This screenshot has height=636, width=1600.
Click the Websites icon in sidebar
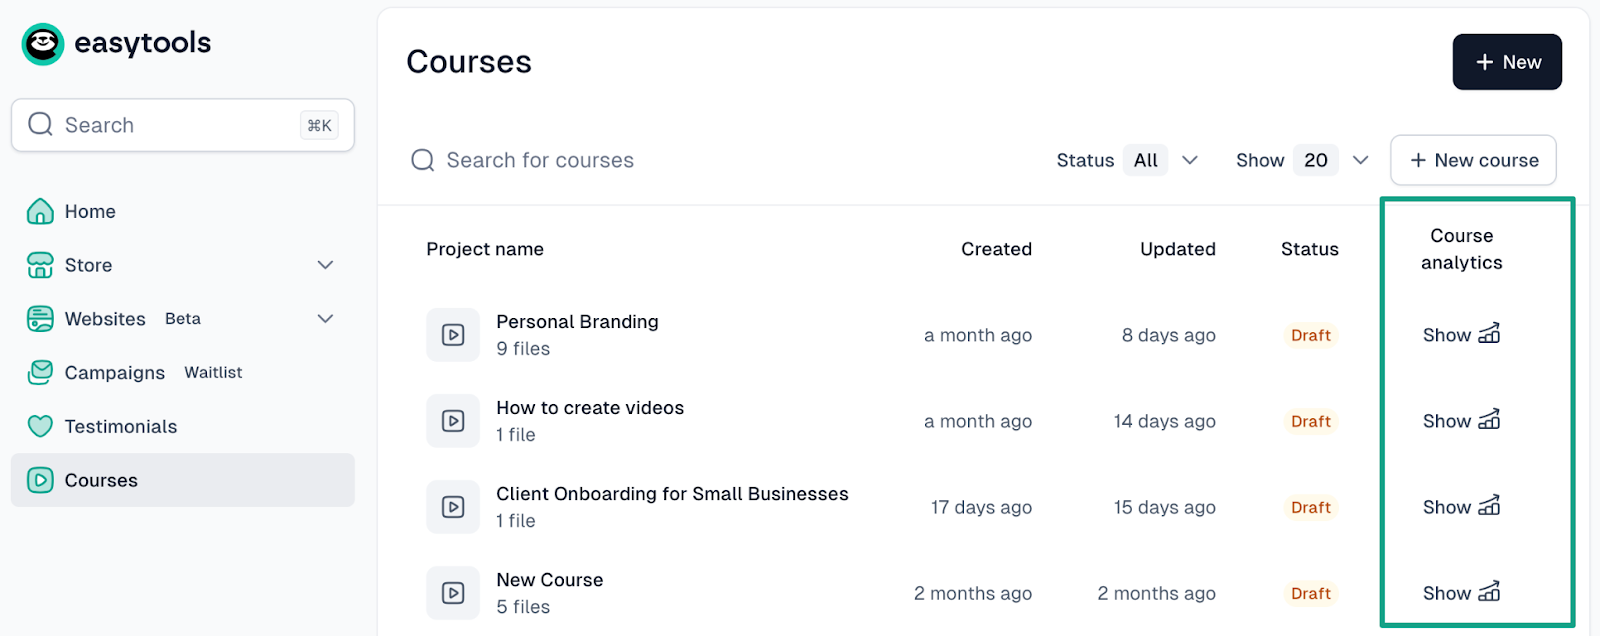point(40,319)
